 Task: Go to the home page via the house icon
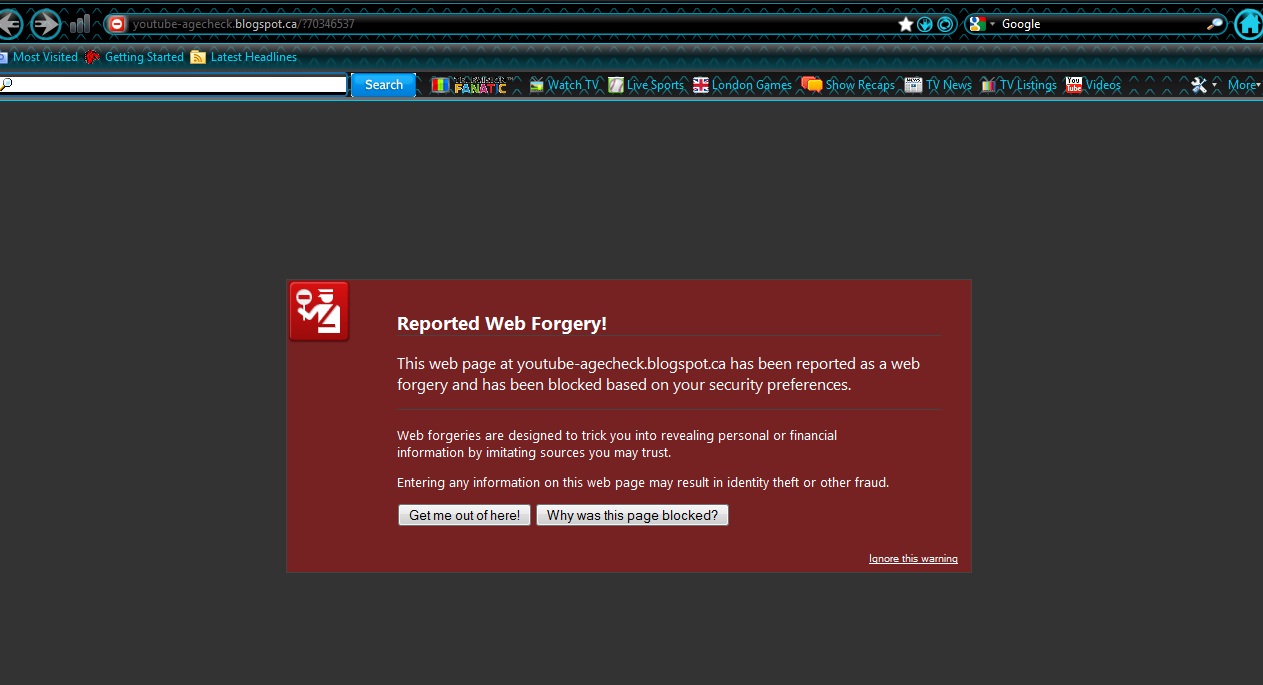click(x=1248, y=24)
